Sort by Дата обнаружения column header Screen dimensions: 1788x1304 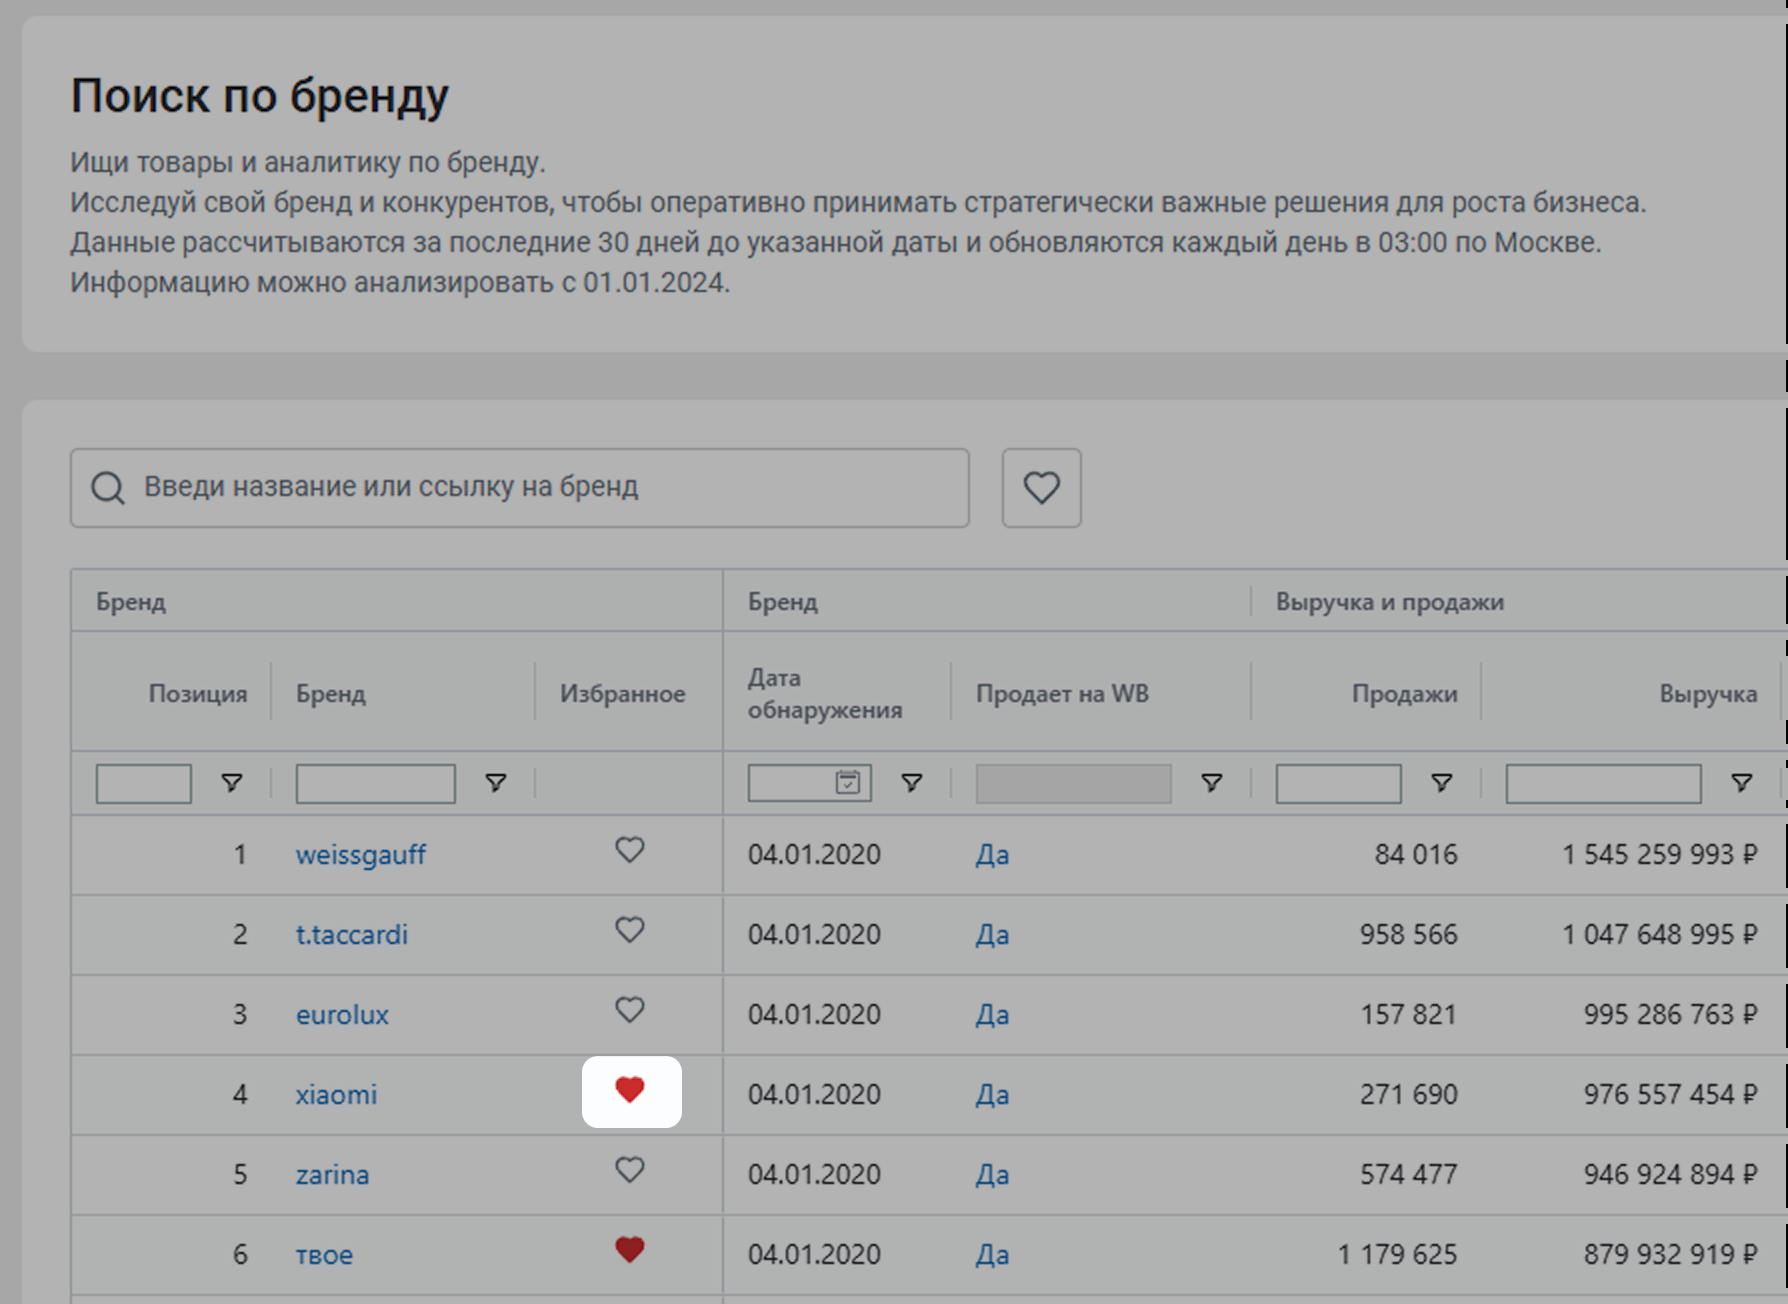825,693
